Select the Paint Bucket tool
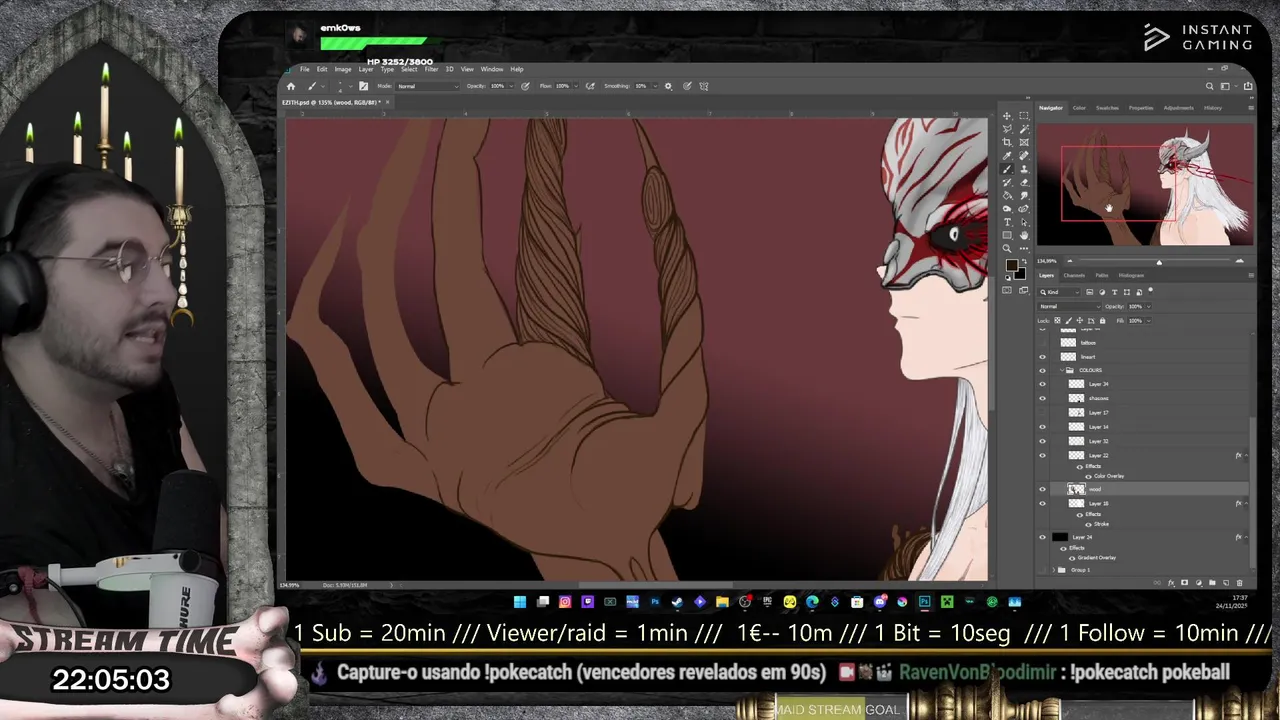The image size is (1280, 720). (1007, 195)
